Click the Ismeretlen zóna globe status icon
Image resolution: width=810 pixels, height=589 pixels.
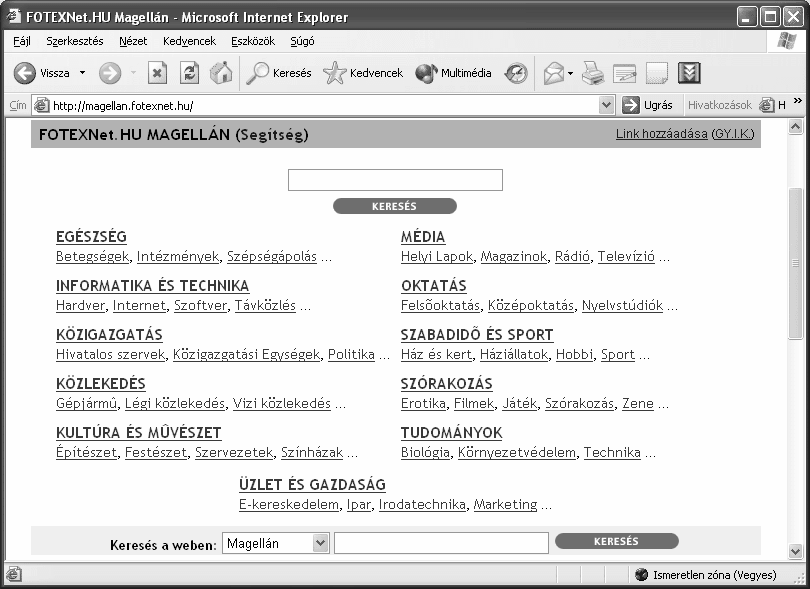pyautogui.click(x=642, y=575)
